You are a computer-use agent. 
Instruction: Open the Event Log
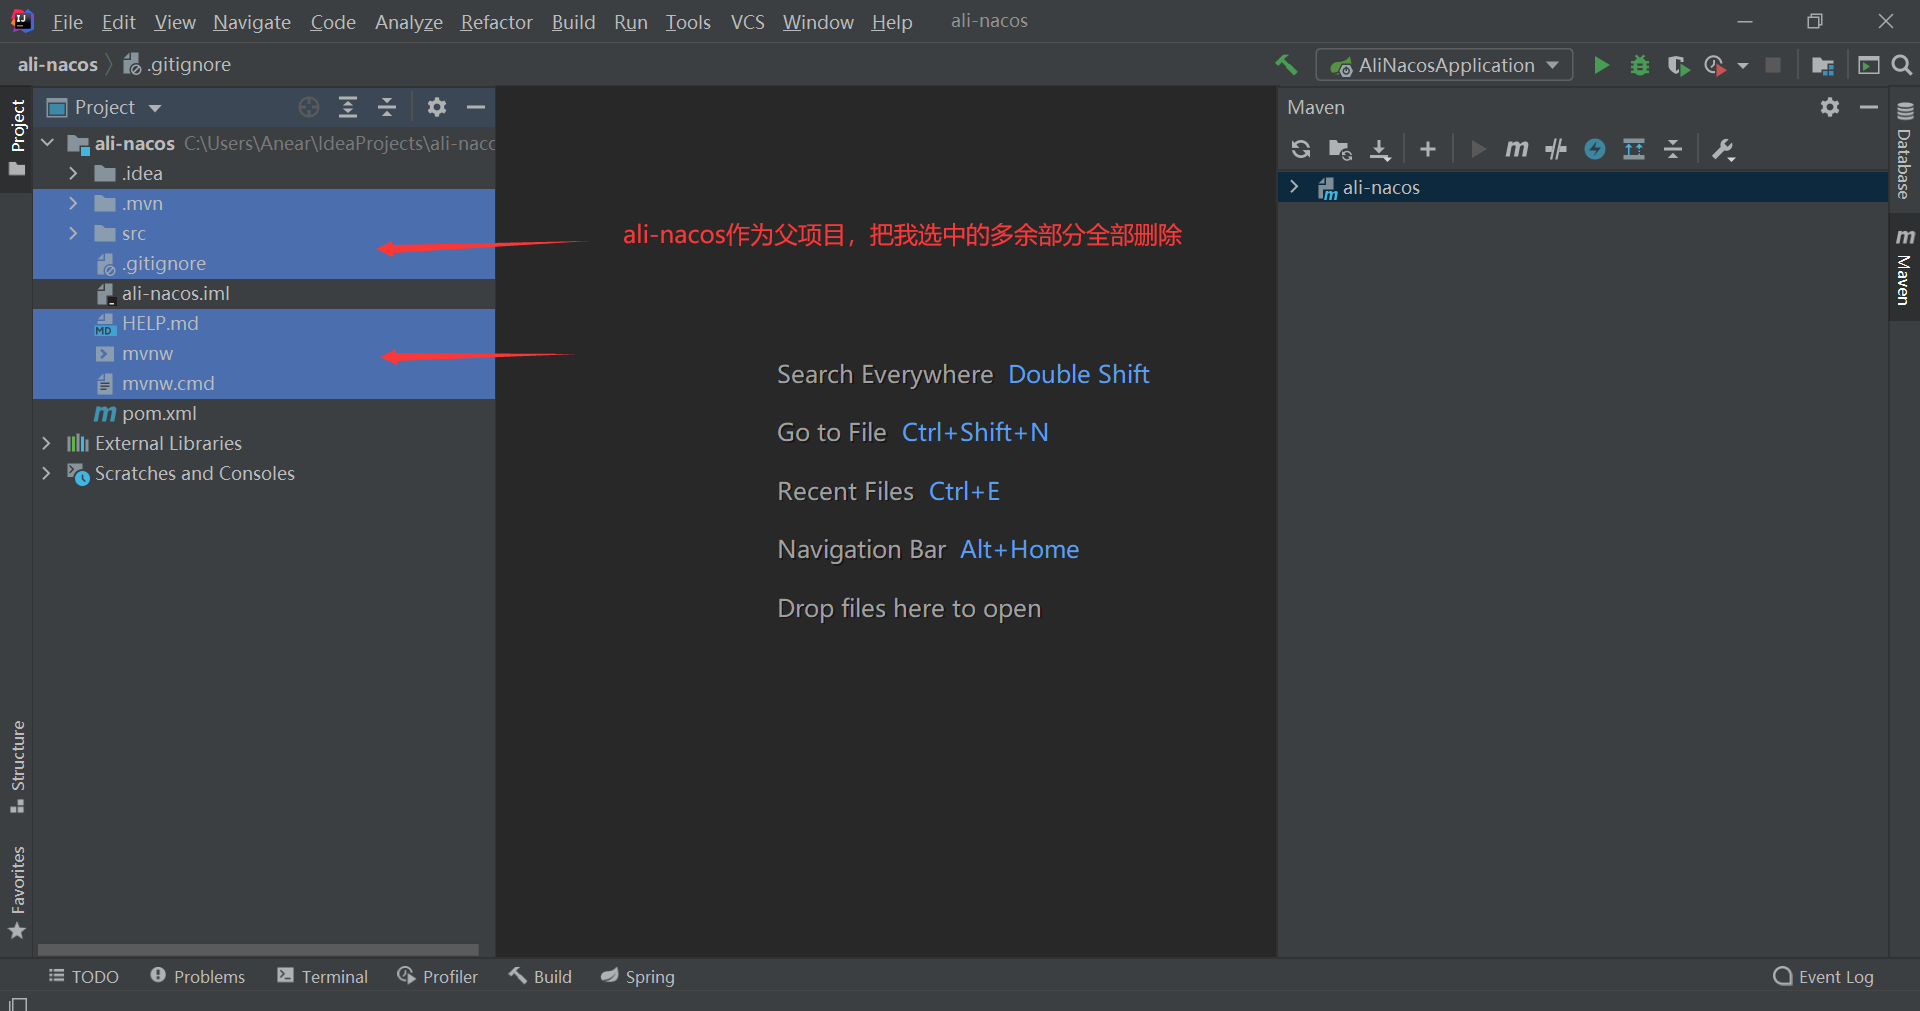click(1824, 976)
